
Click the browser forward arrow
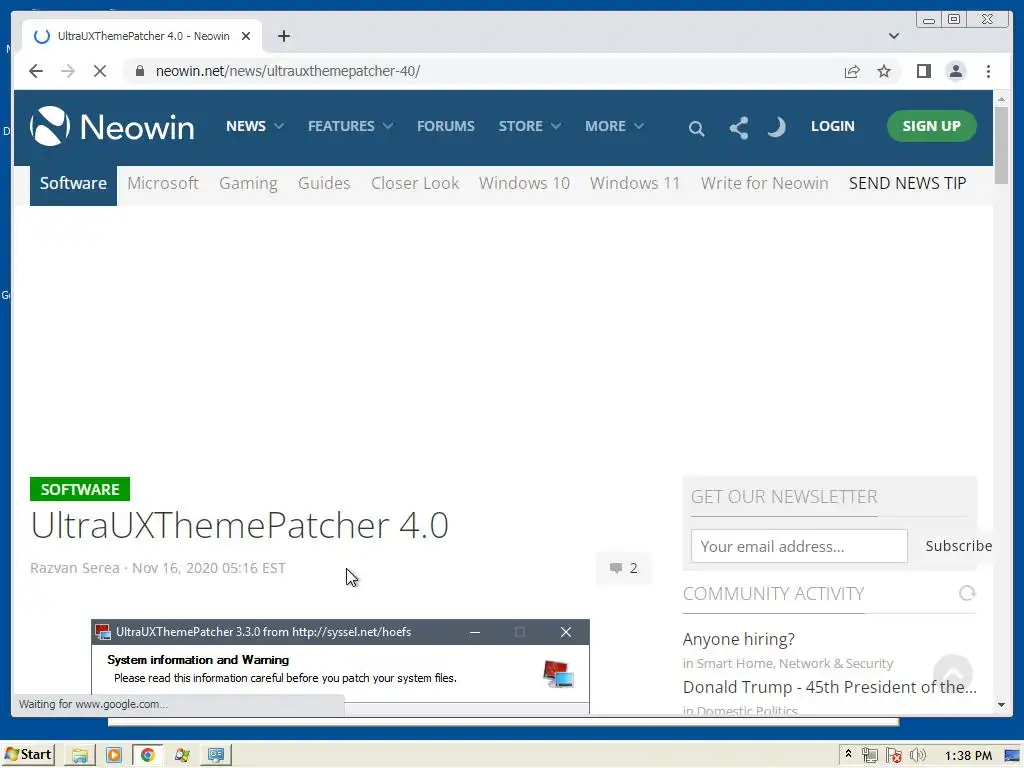68,71
